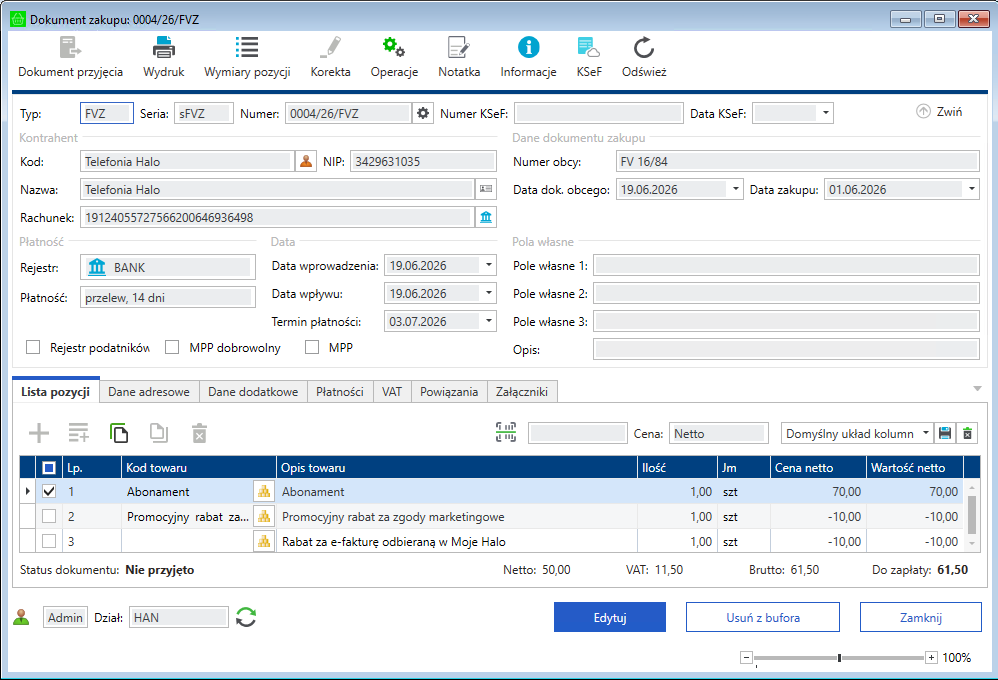Click the green copy-position icon
Image resolution: width=998 pixels, height=680 pixels.
tap(119, 433)
